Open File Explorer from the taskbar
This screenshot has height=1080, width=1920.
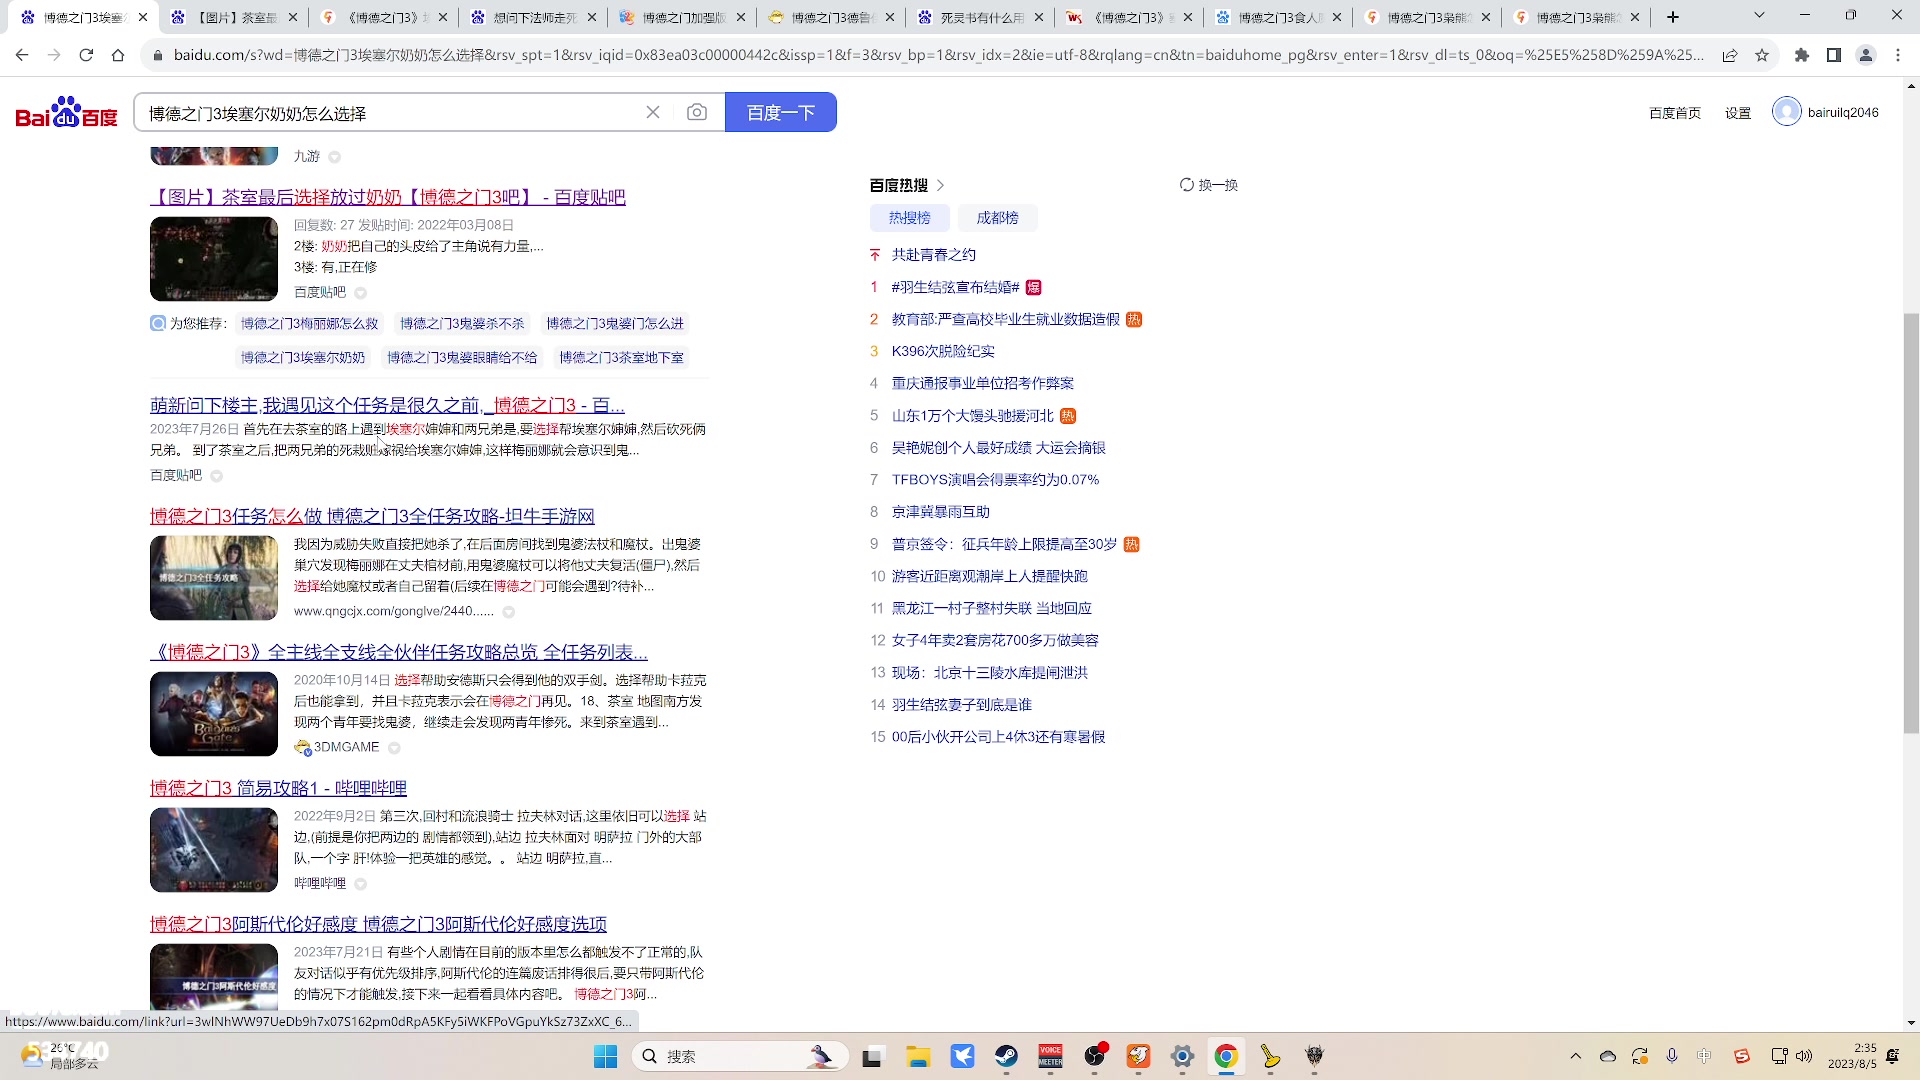coord(918,1056)
